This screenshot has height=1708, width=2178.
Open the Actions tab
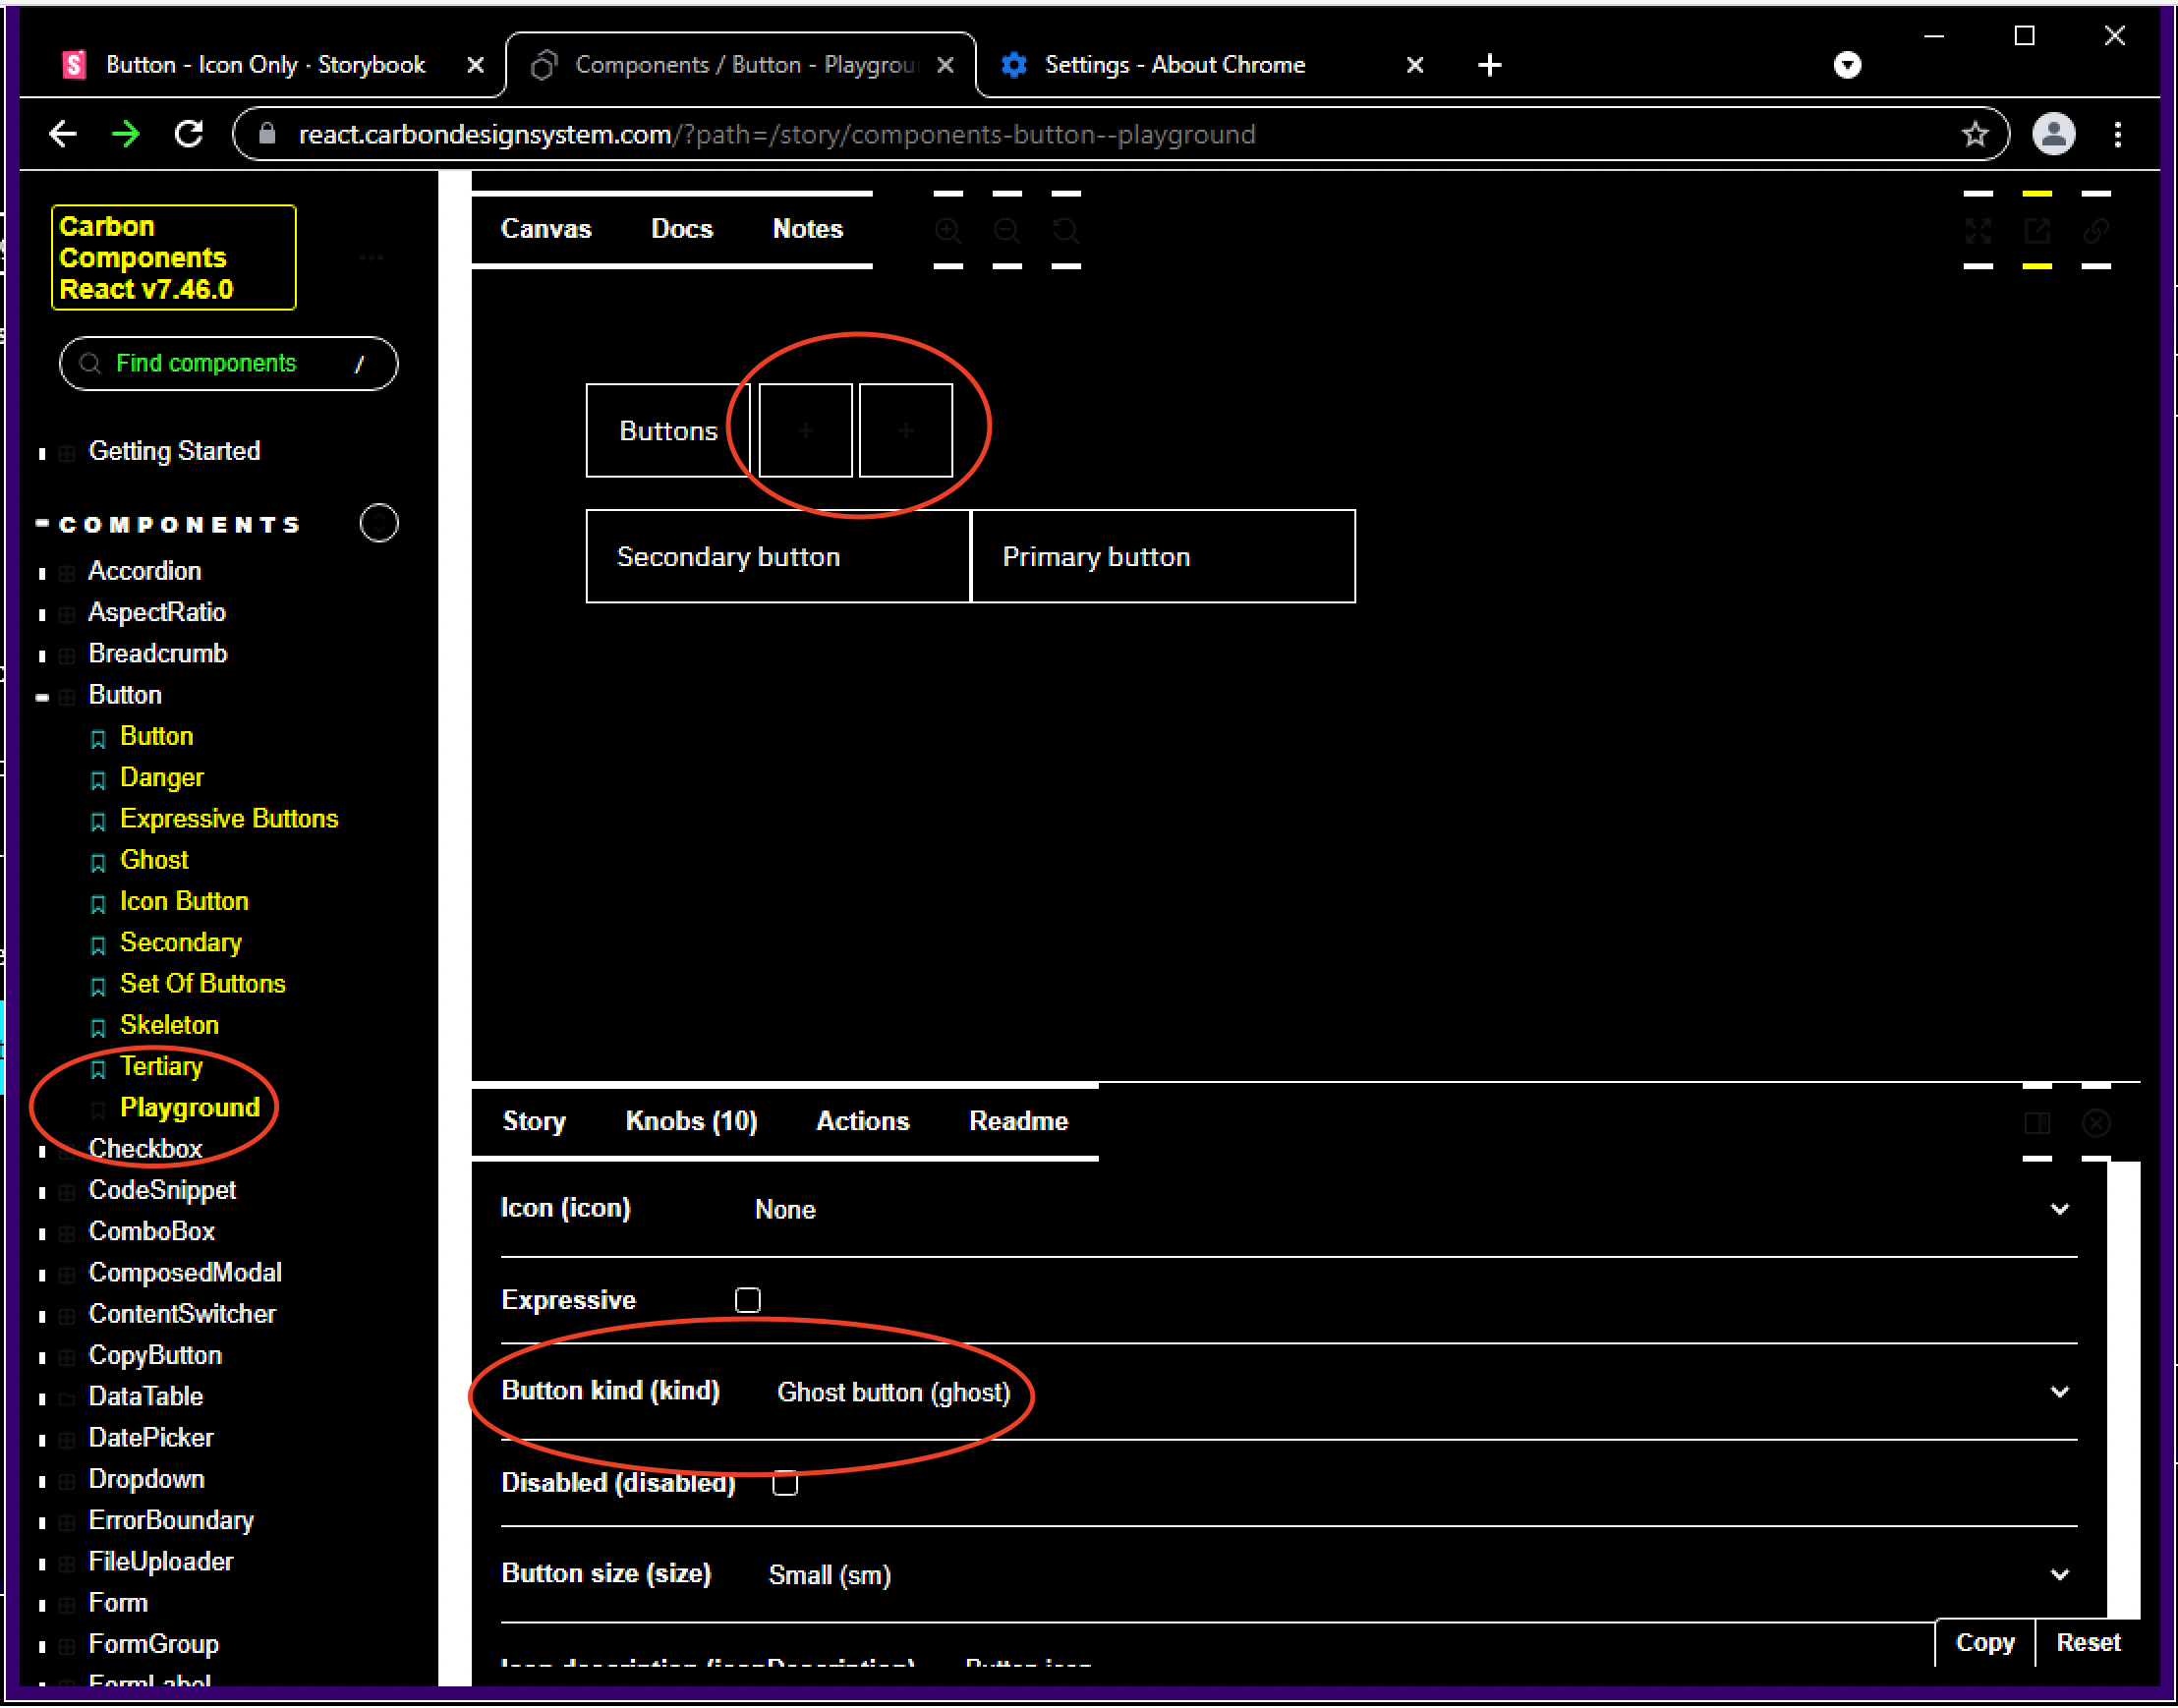862,1121
